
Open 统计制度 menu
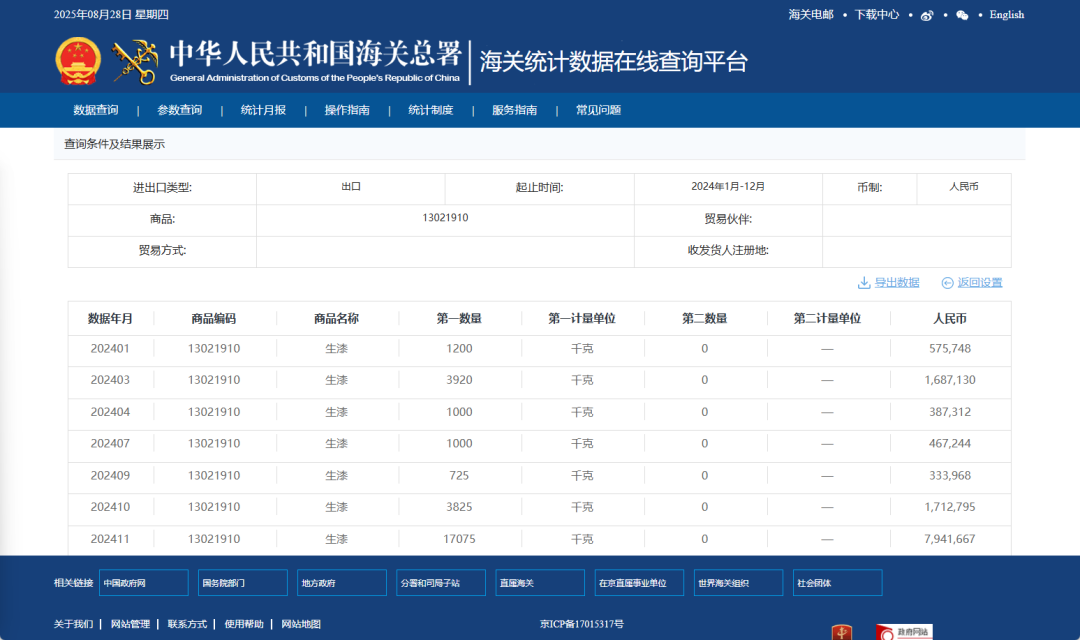pos(430,110)
